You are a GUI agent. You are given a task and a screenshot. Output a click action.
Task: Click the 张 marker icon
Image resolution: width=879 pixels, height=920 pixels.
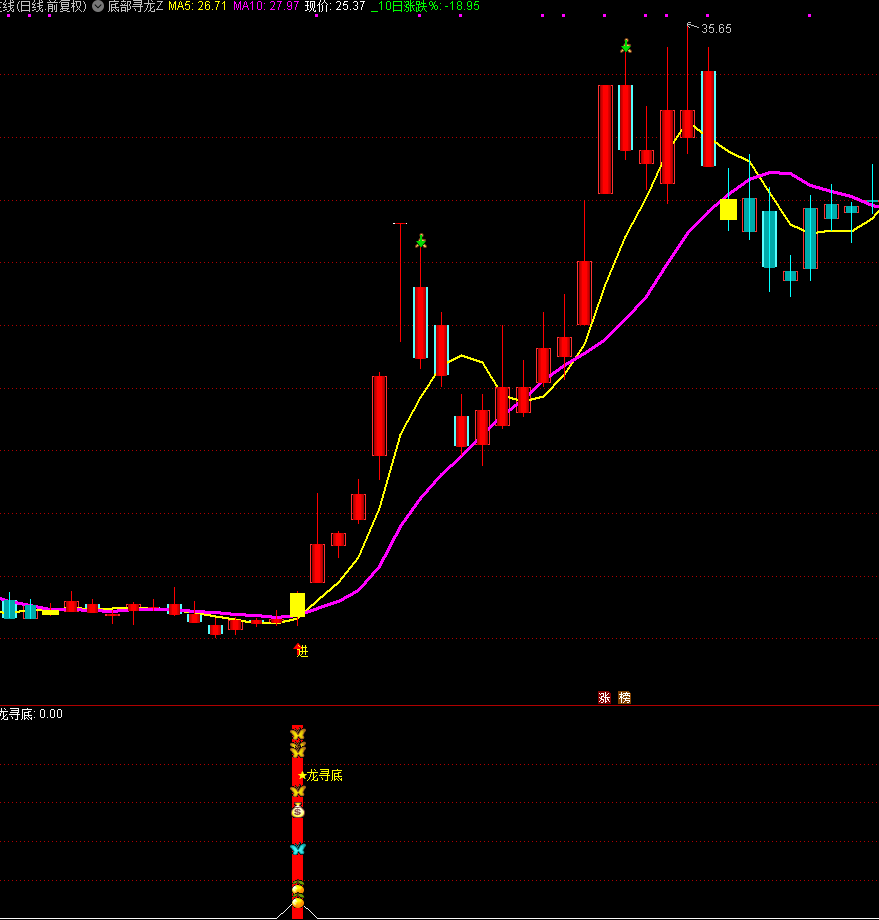(604, 697)
